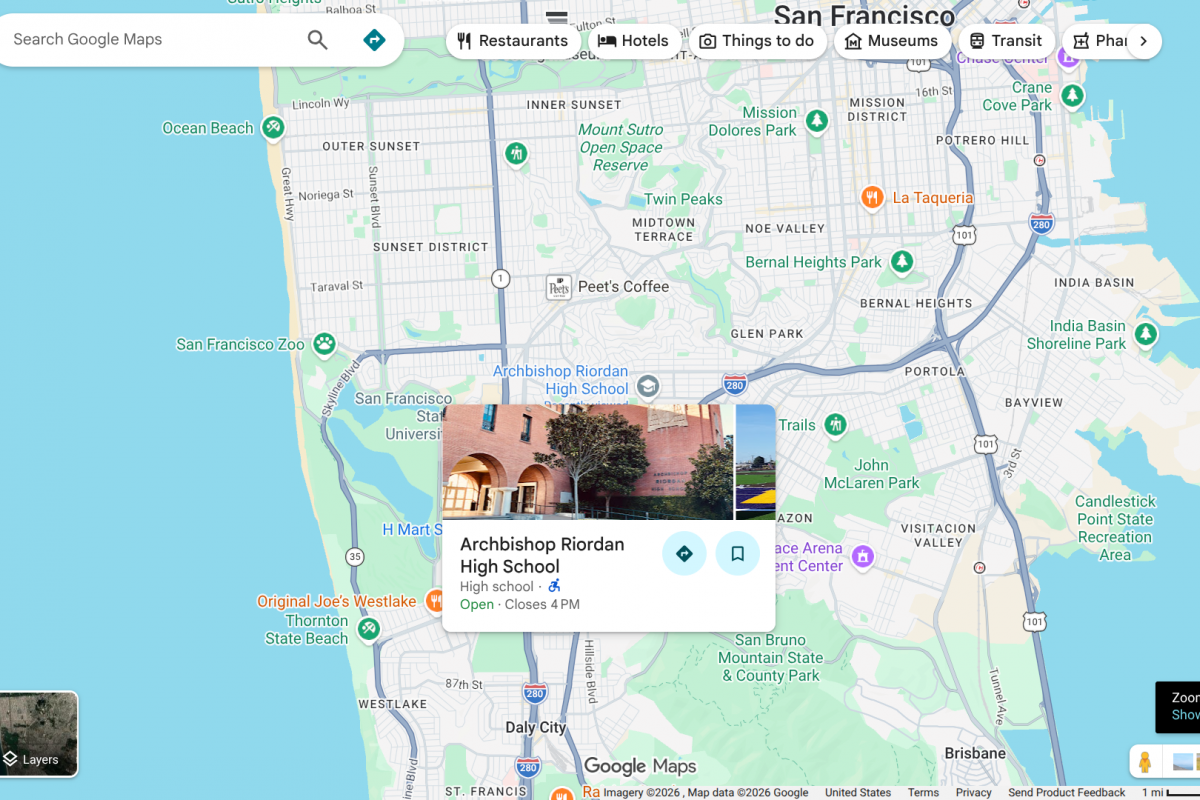Pick up Pegman for Street View

pos(1146,762)
